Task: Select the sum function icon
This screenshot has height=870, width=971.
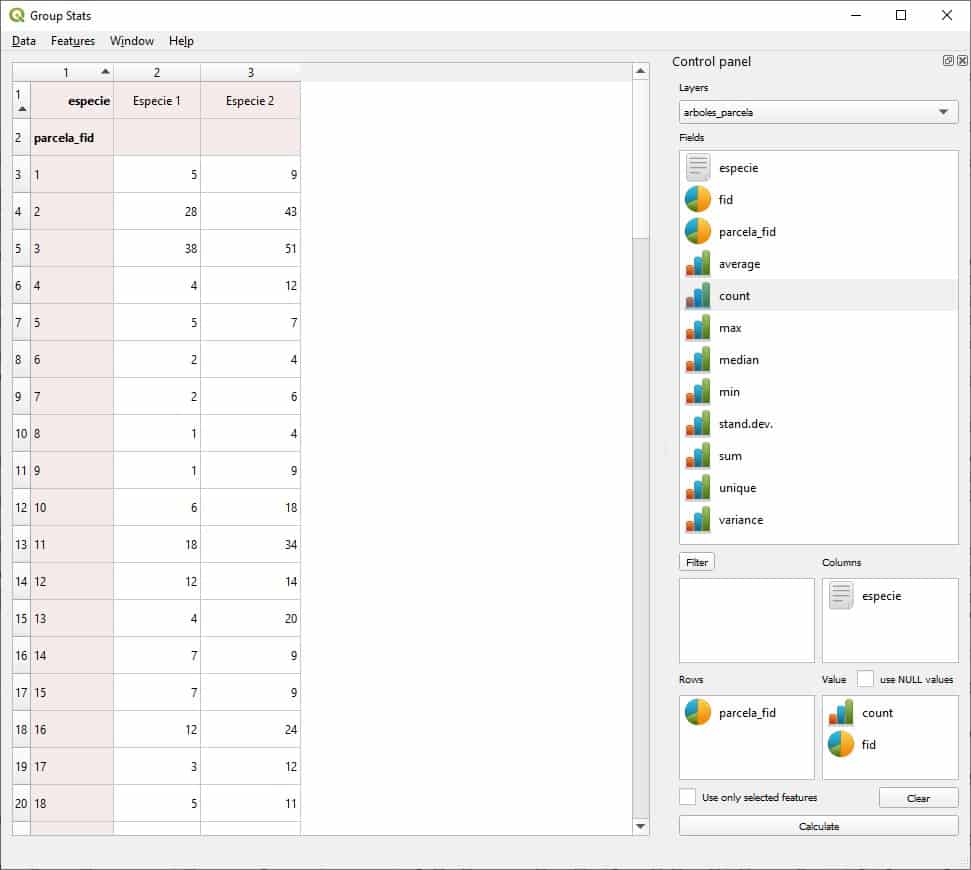Action: (x=698, y=456)
